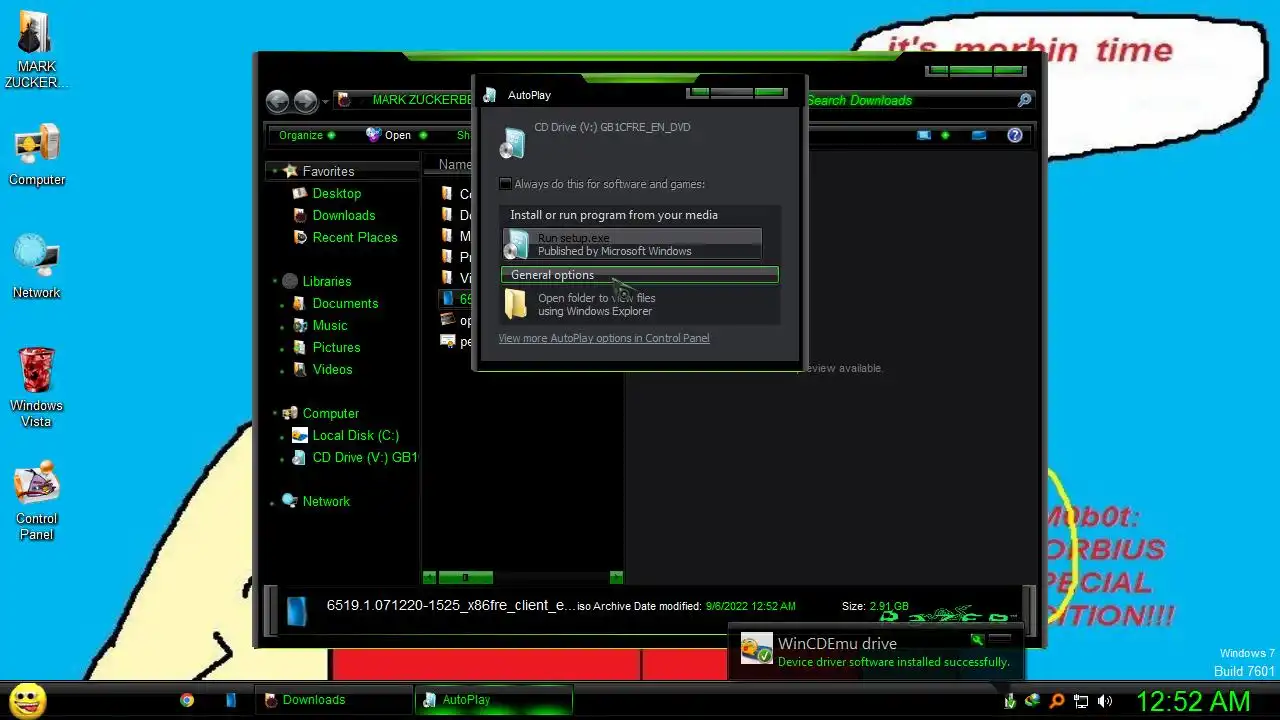
Task: Switch to AutoPlay taskbar button
Action: 494,700
